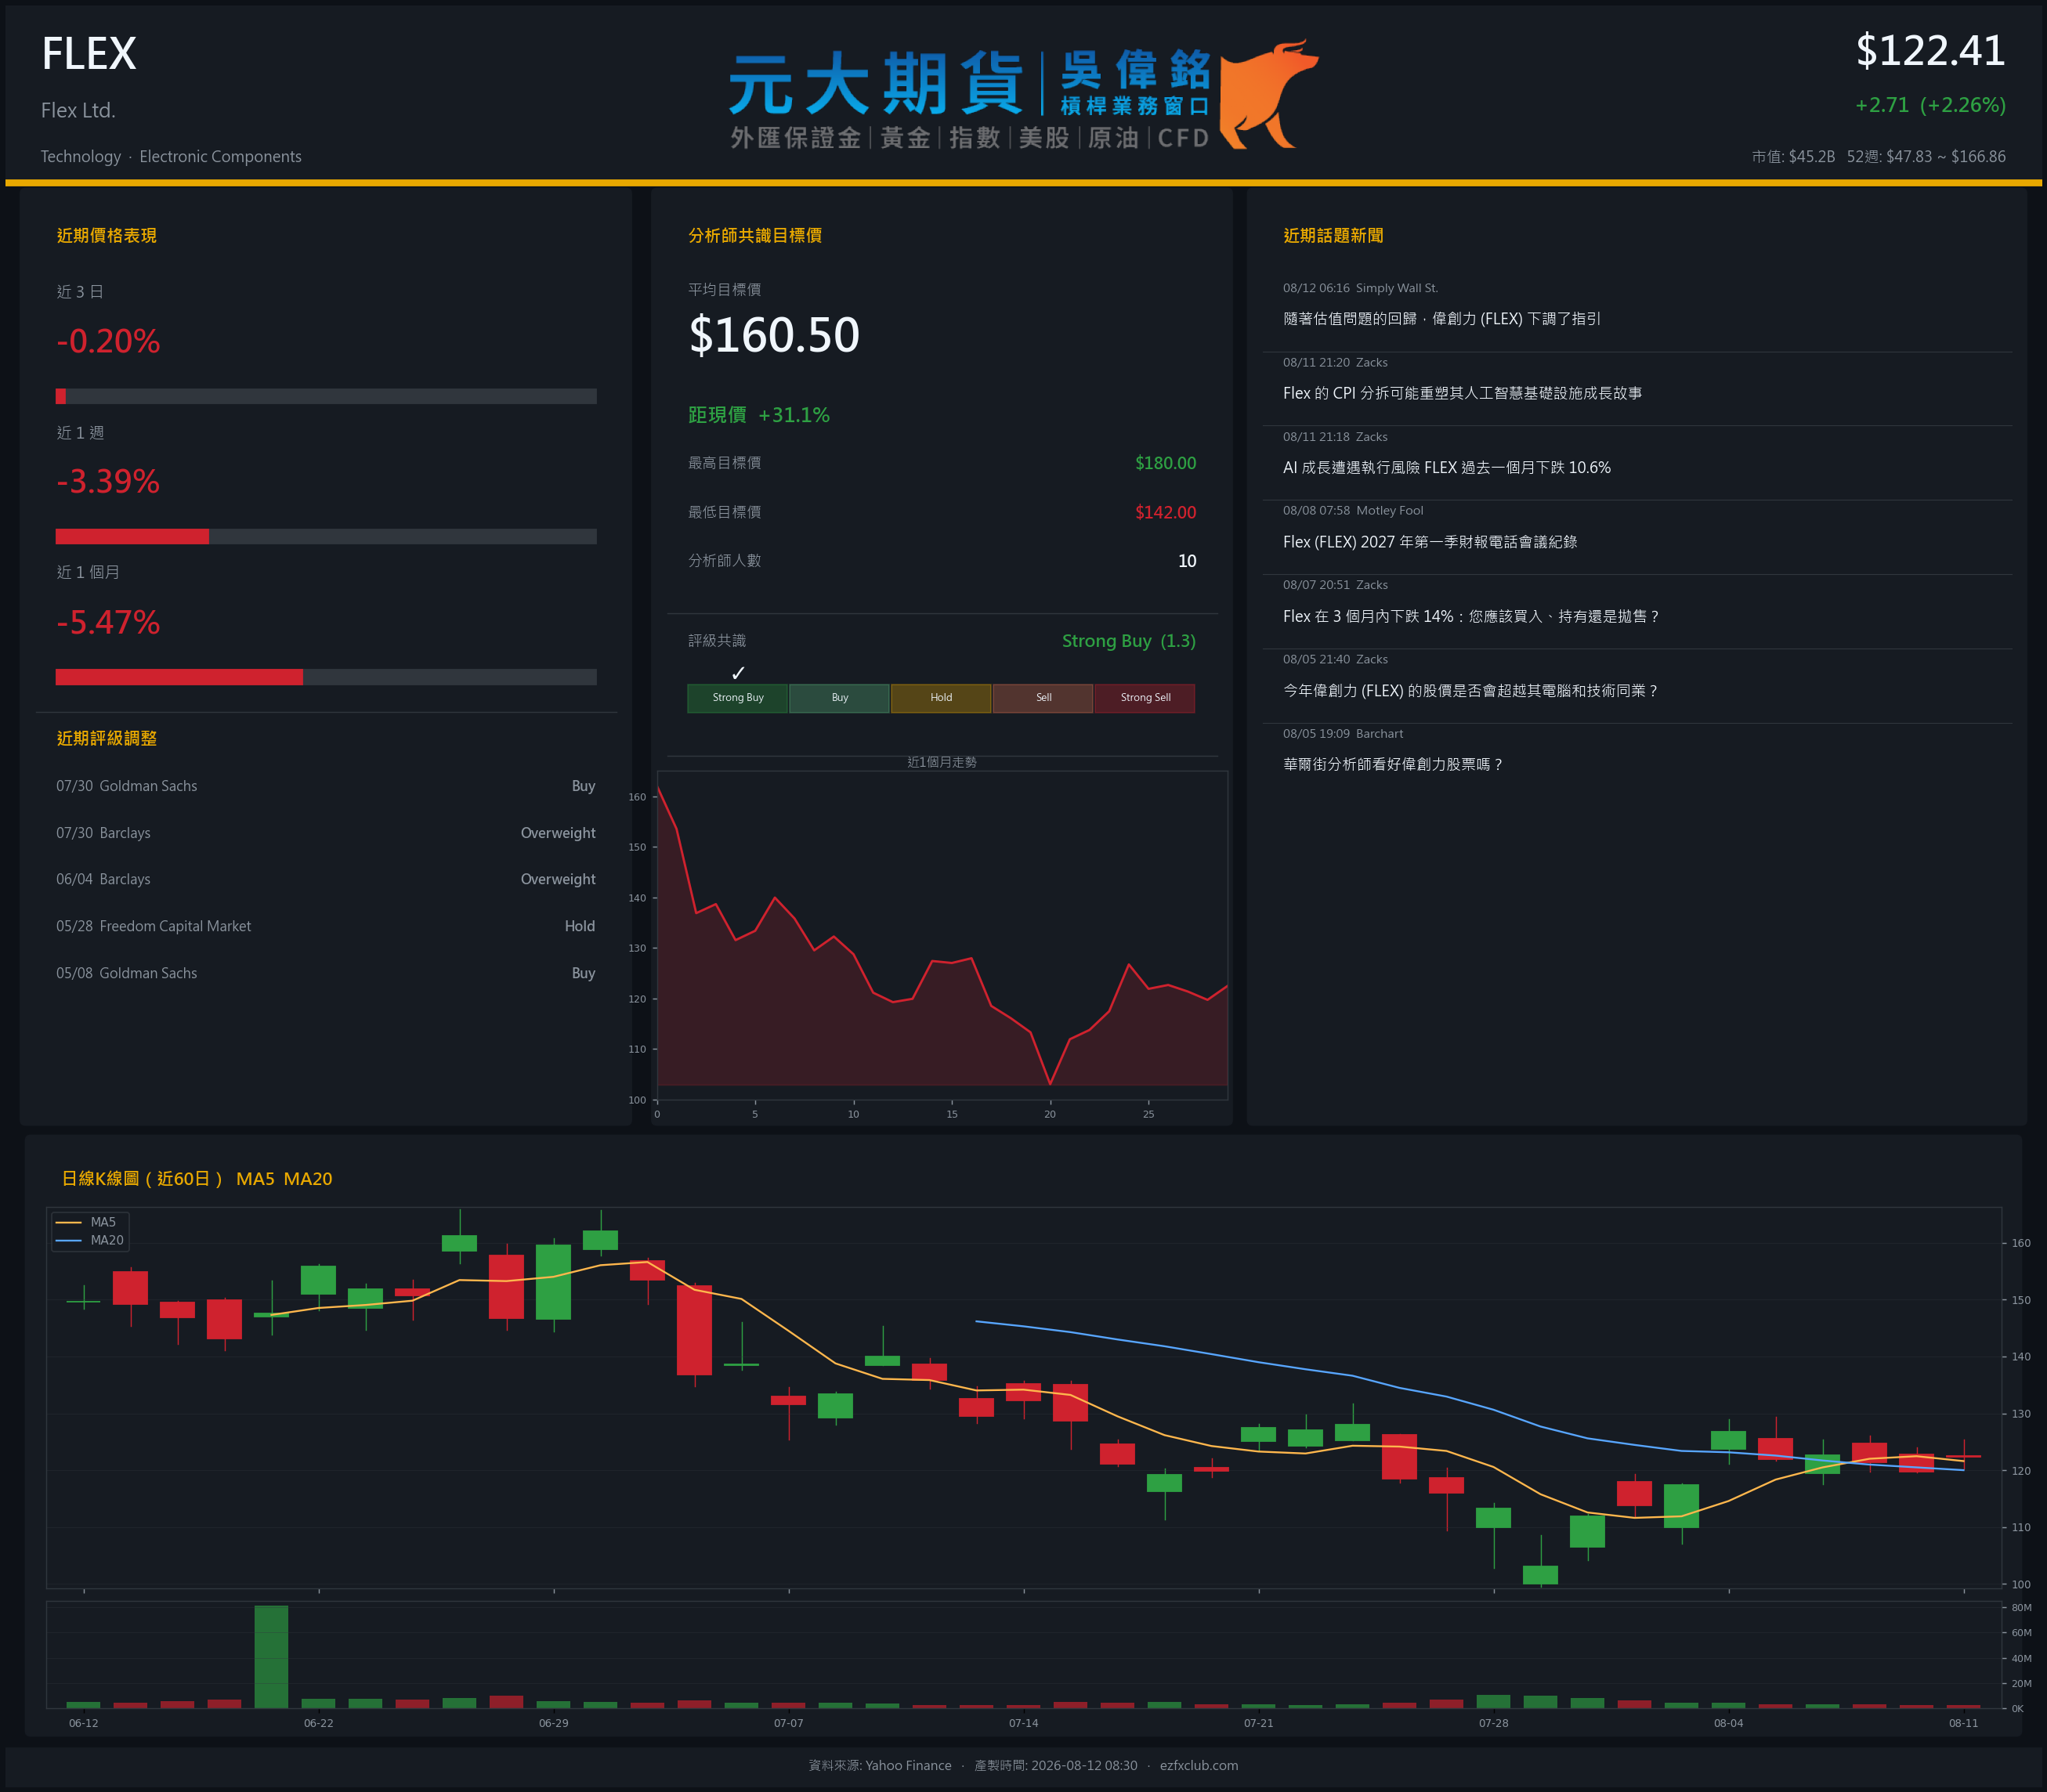
Task: Select the Buy rating segment
Action: [840, 698]
